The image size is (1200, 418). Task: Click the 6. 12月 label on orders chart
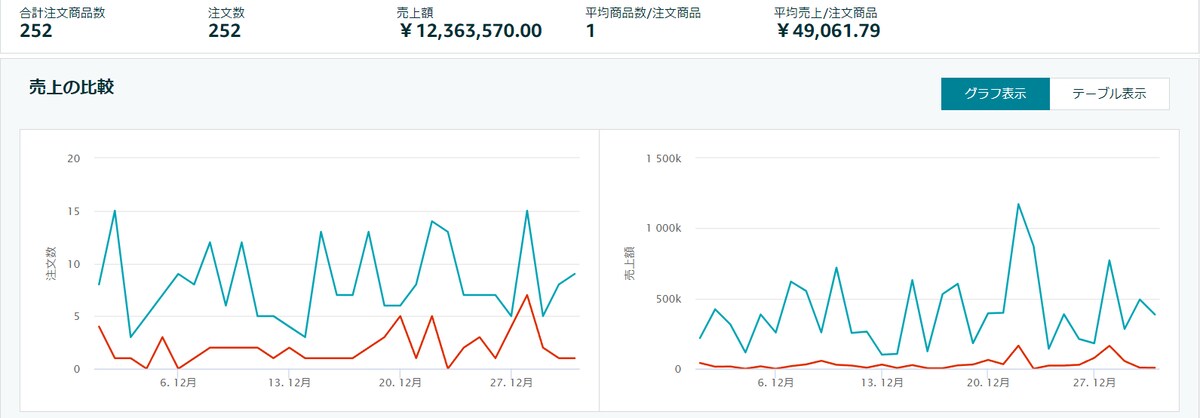tap(178, 382)
